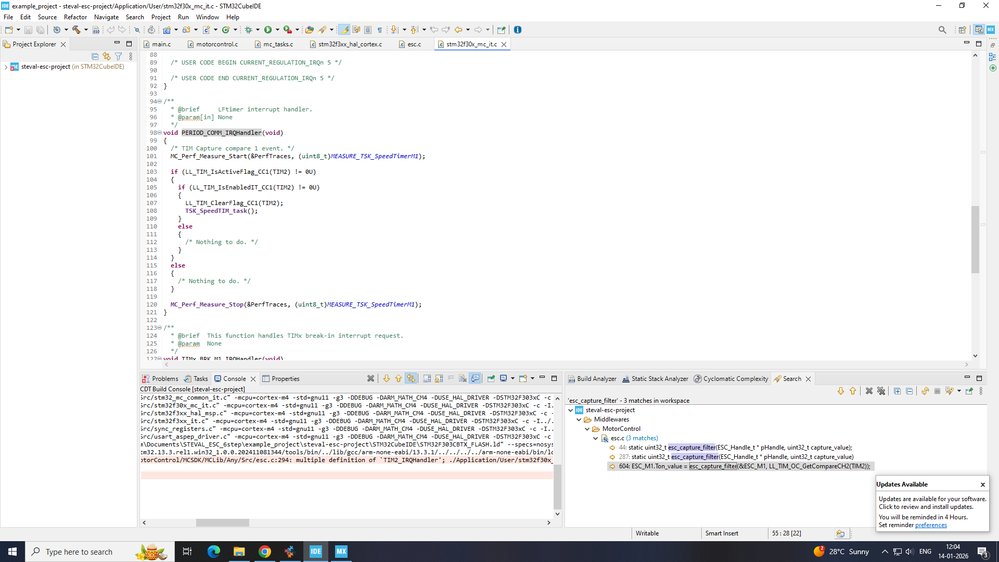The height and width of the screenshot is (562, 999).
Task: Open the Navigate menu
Action: click(106, 17)
